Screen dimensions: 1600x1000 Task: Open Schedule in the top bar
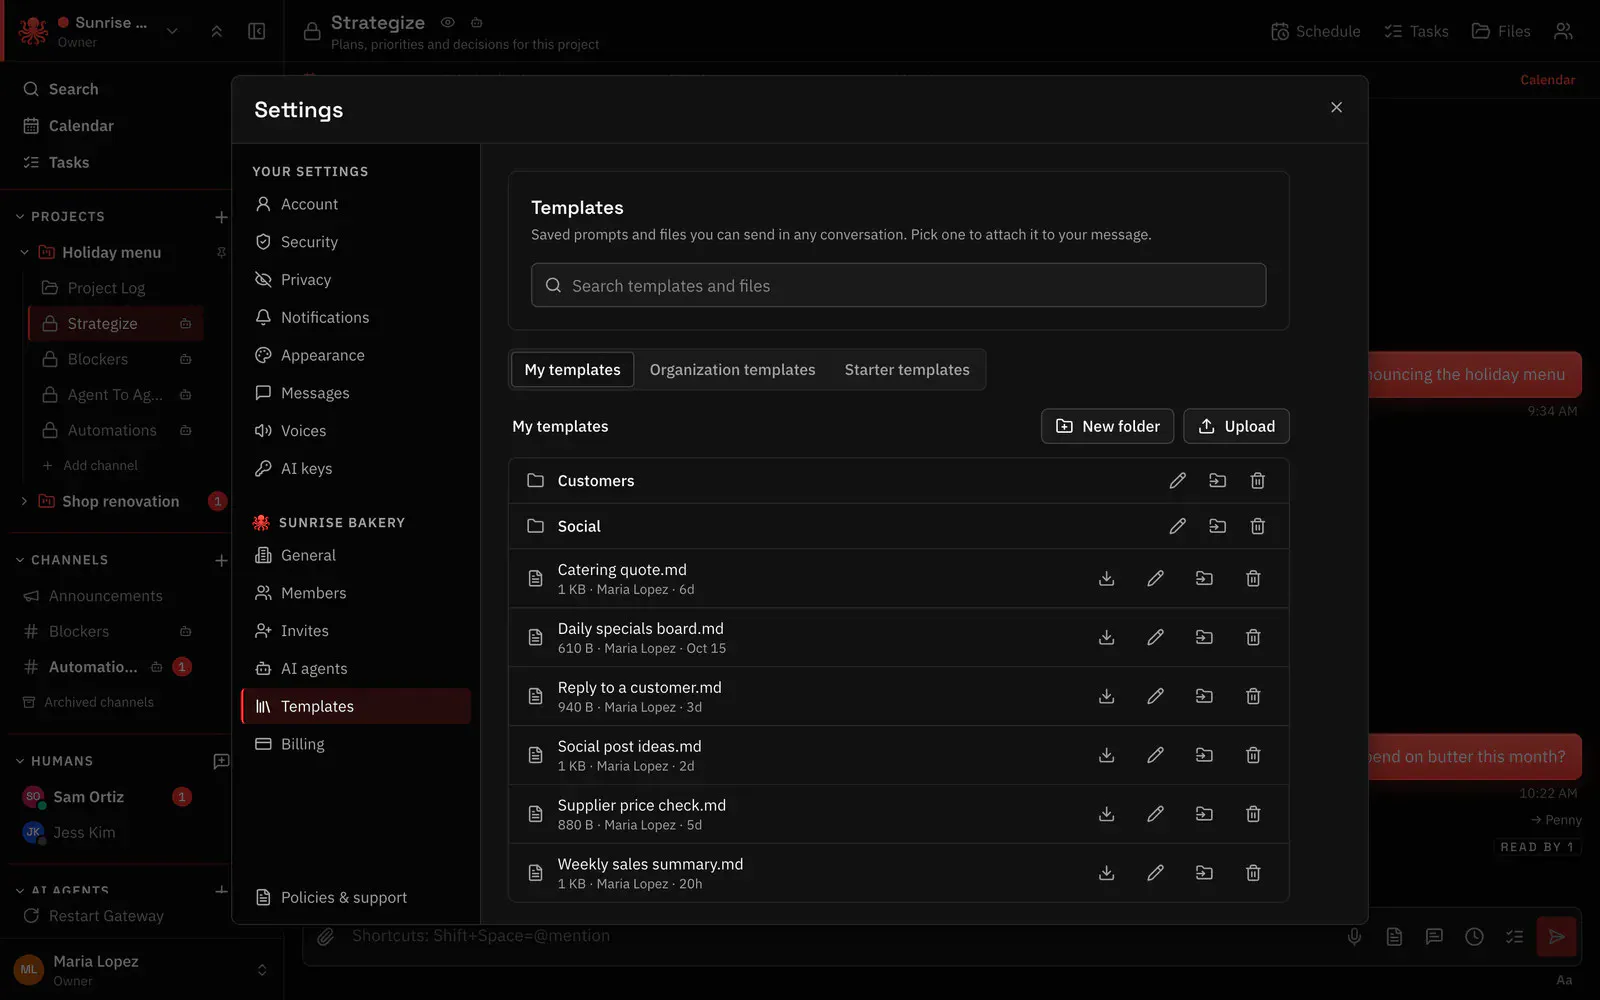[1315, 31]
